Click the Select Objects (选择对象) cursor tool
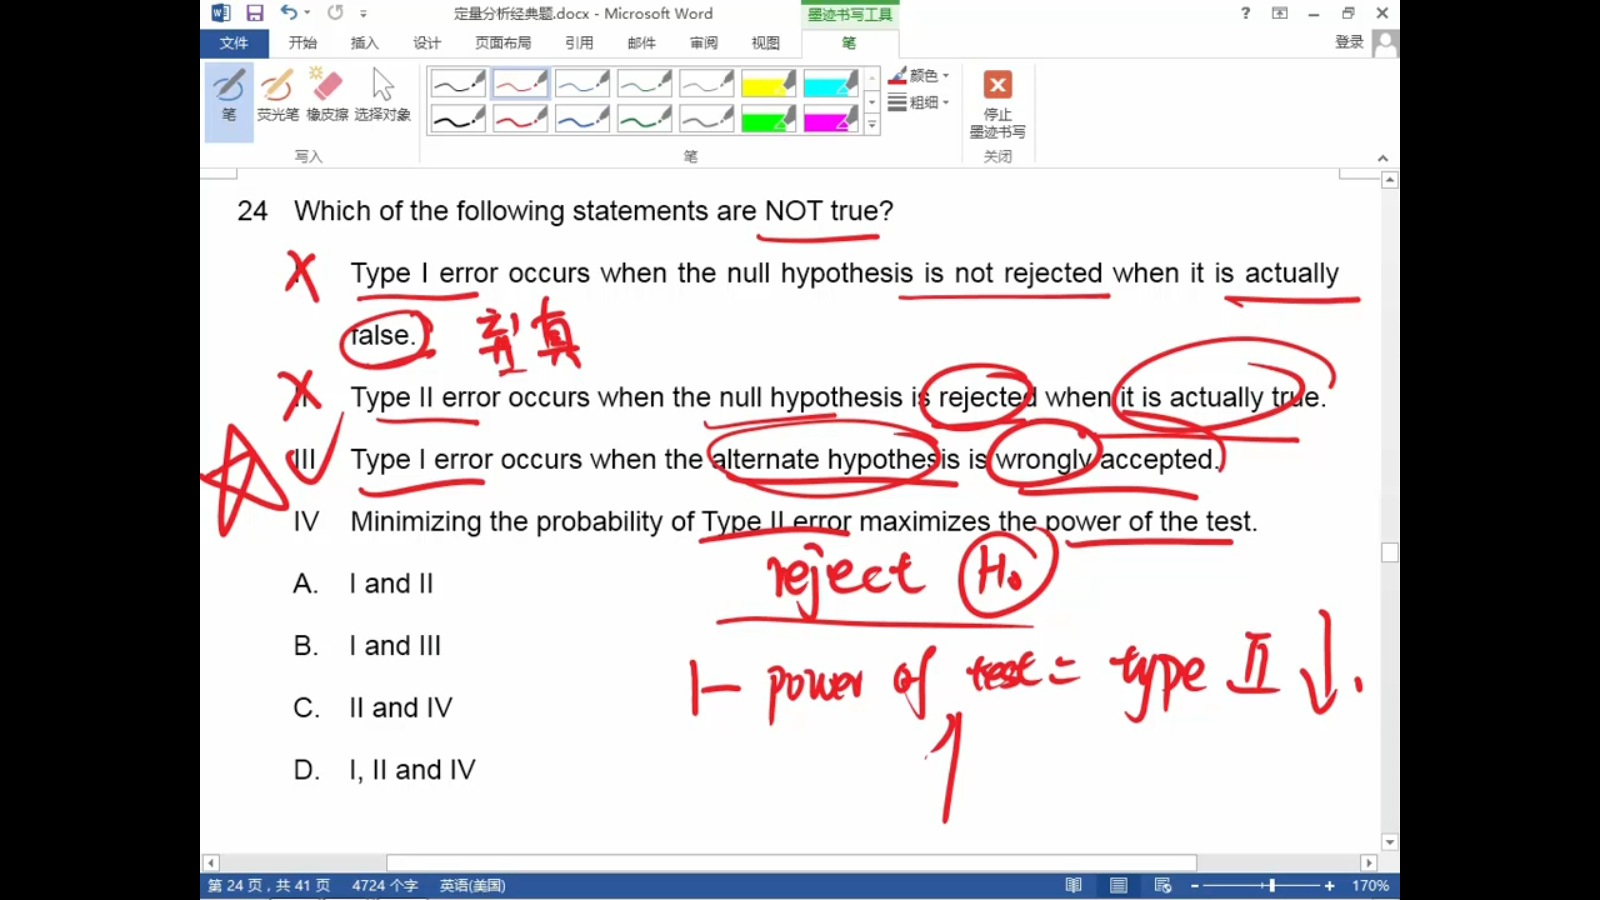The image size is (1600, 900). (382, 96)
